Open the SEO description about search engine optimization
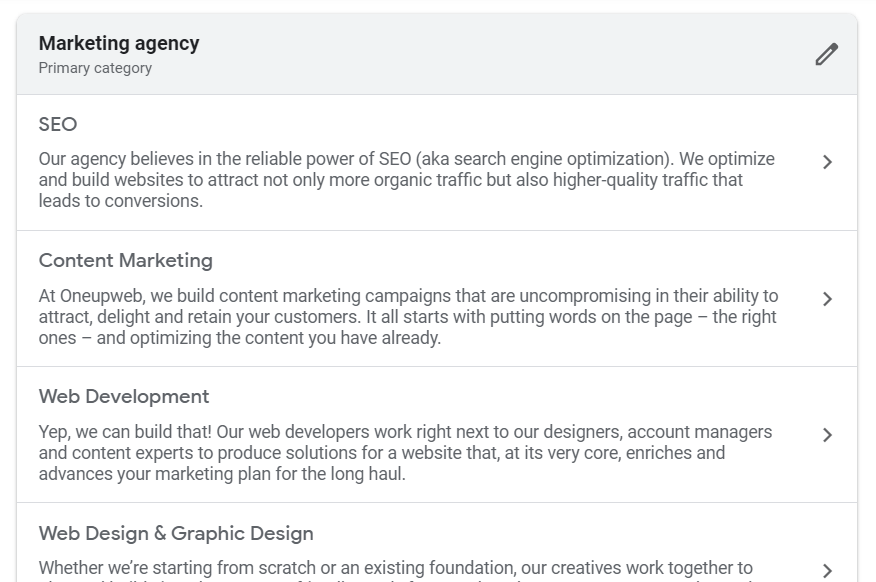This screenshot has height=582, width=876. click(407, 180)
